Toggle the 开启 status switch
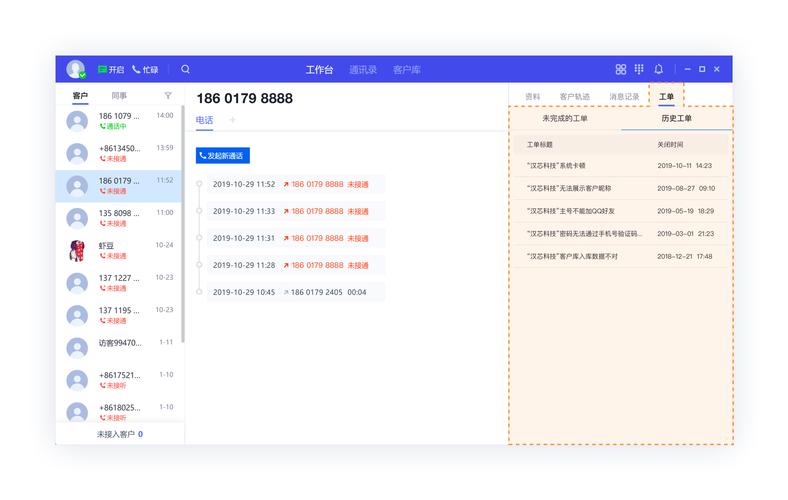 pyautogui.click(x=111, y=69)
